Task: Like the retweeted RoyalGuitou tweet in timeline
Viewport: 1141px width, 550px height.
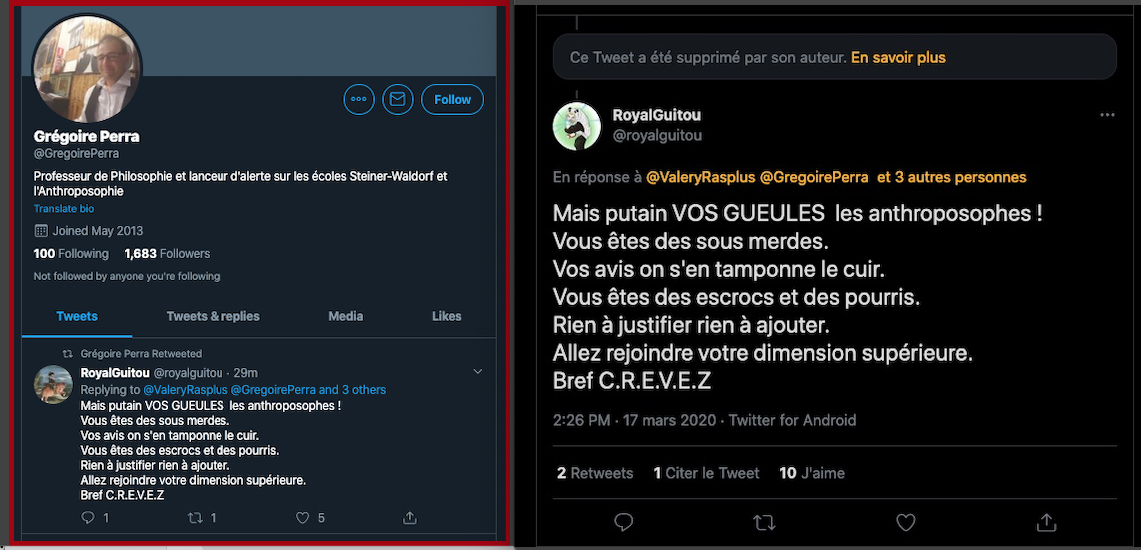Action: pyautogui.click(x=303, y=518)
